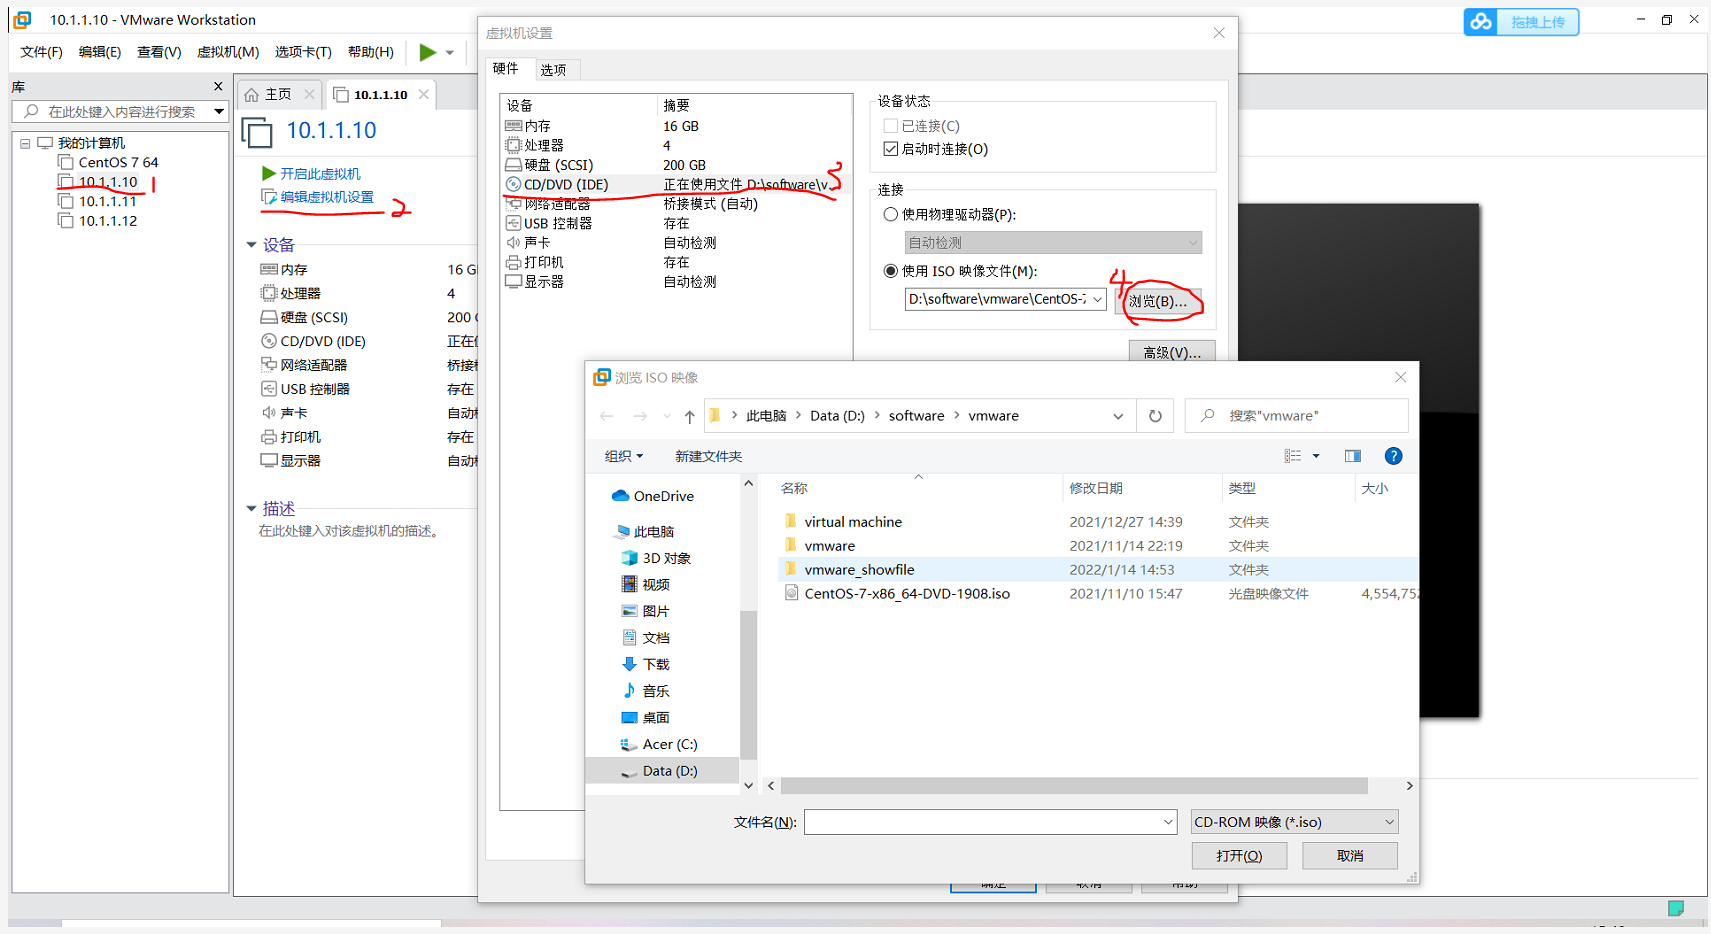Select 此电脑 in the navigation pane
This screenshot has height=934, width=1711.
point(645,532)
